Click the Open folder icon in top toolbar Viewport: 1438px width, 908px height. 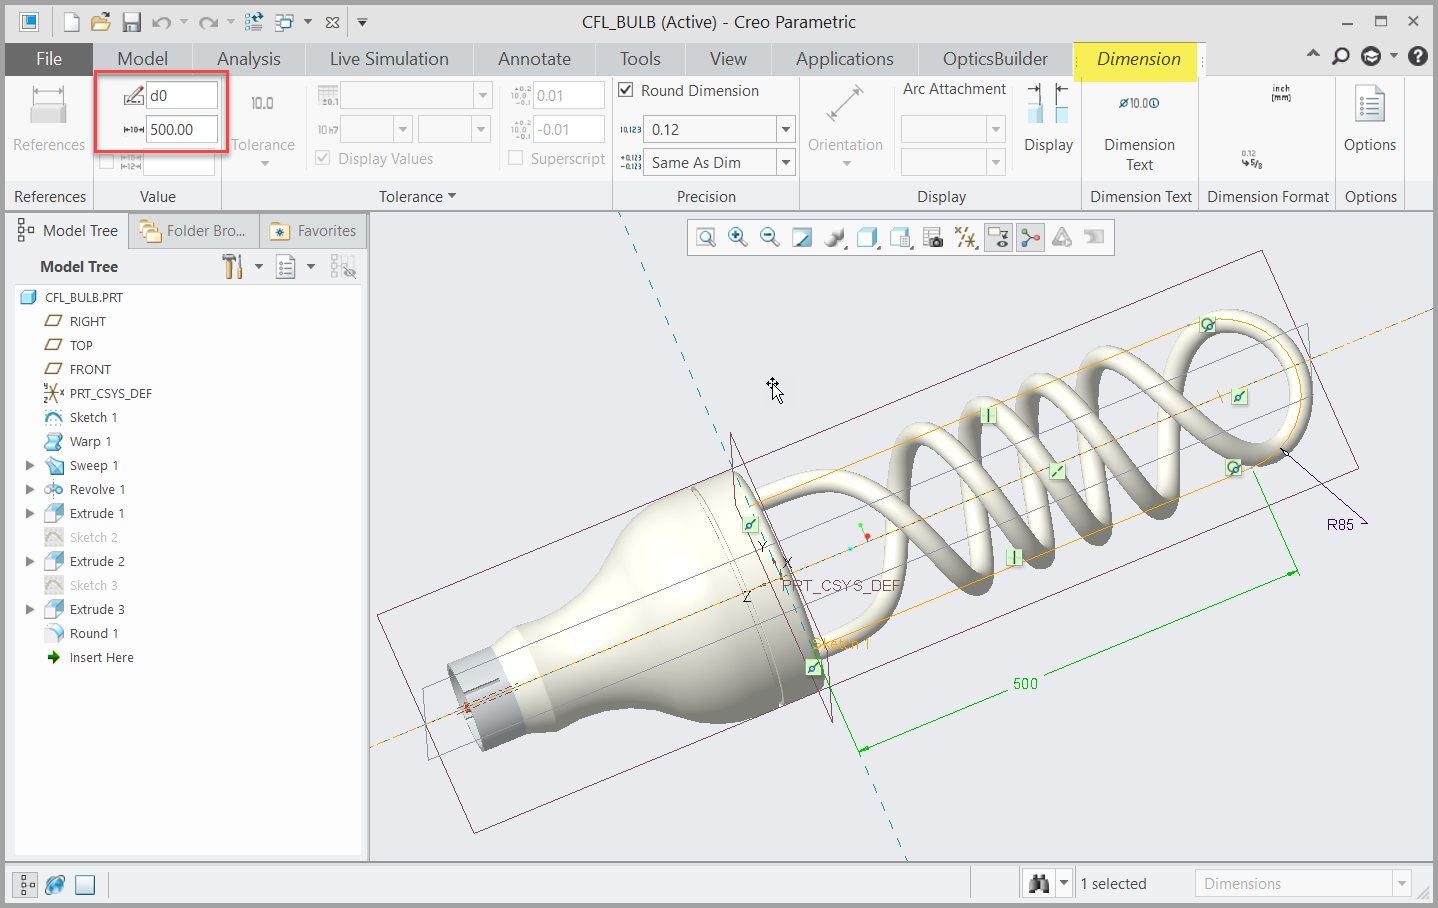point(101,22)
